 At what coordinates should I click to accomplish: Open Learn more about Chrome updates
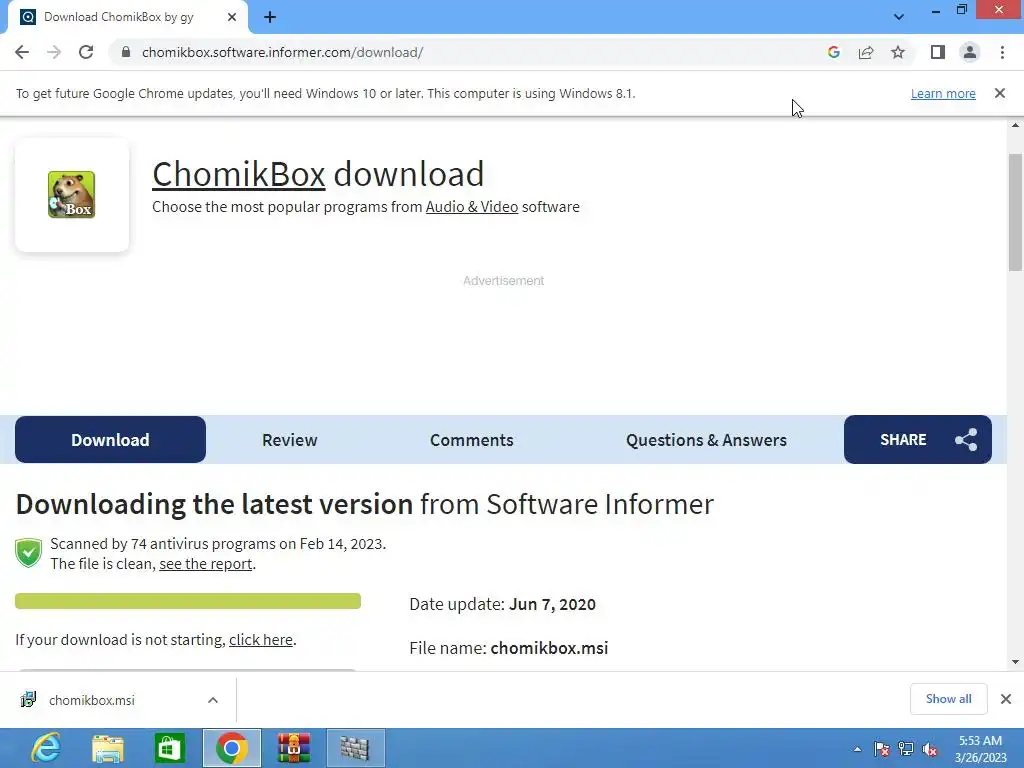pos(943,93)
